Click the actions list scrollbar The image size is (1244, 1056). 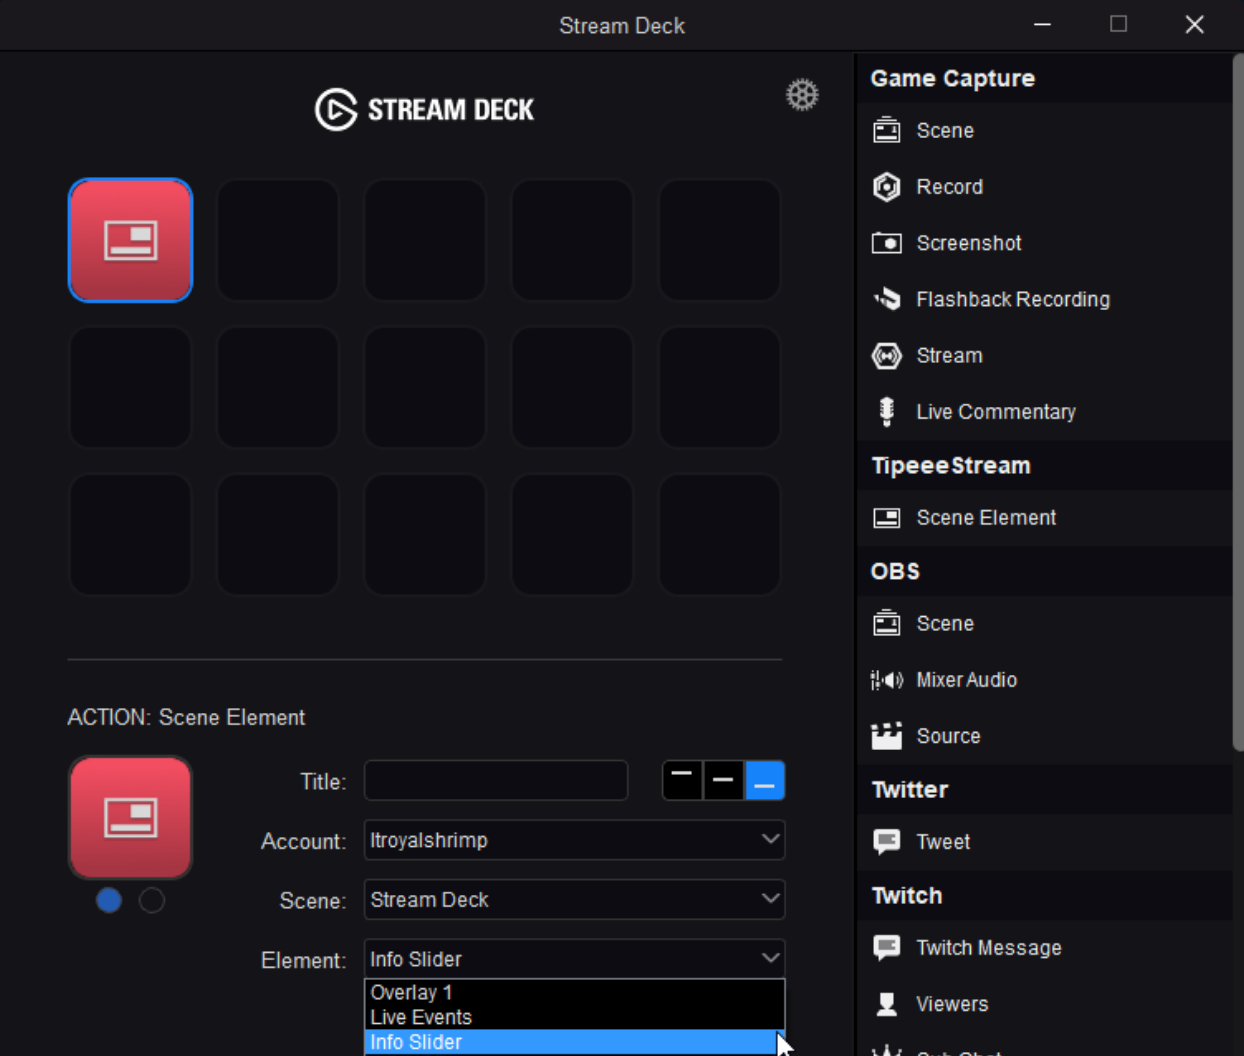(1238, 400)
